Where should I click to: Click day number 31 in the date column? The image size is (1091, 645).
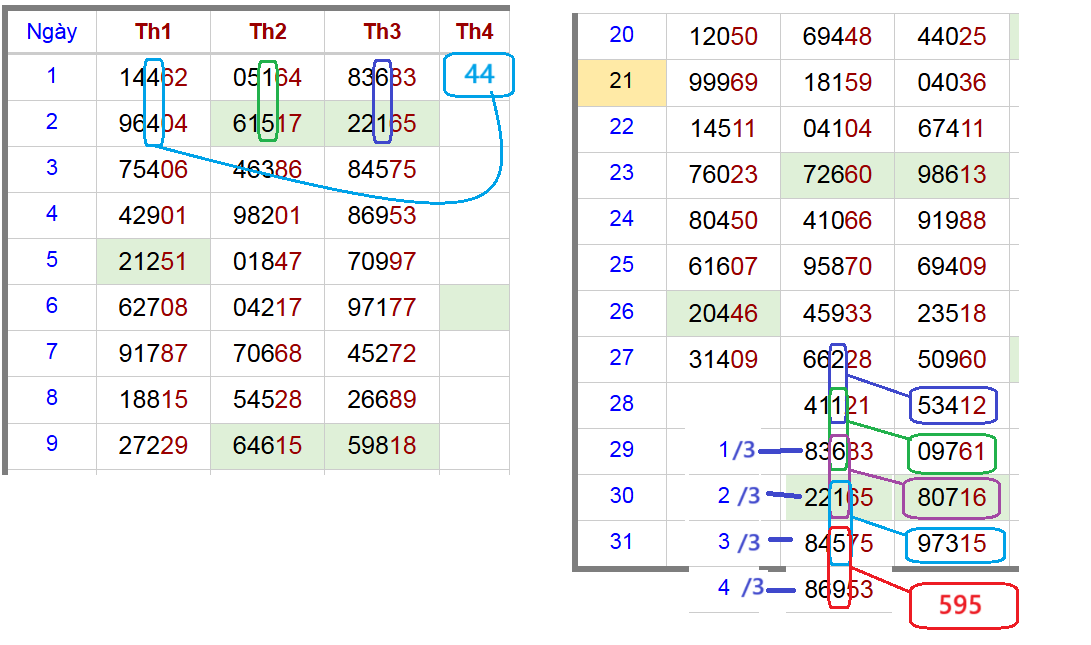tap(622, 541)
